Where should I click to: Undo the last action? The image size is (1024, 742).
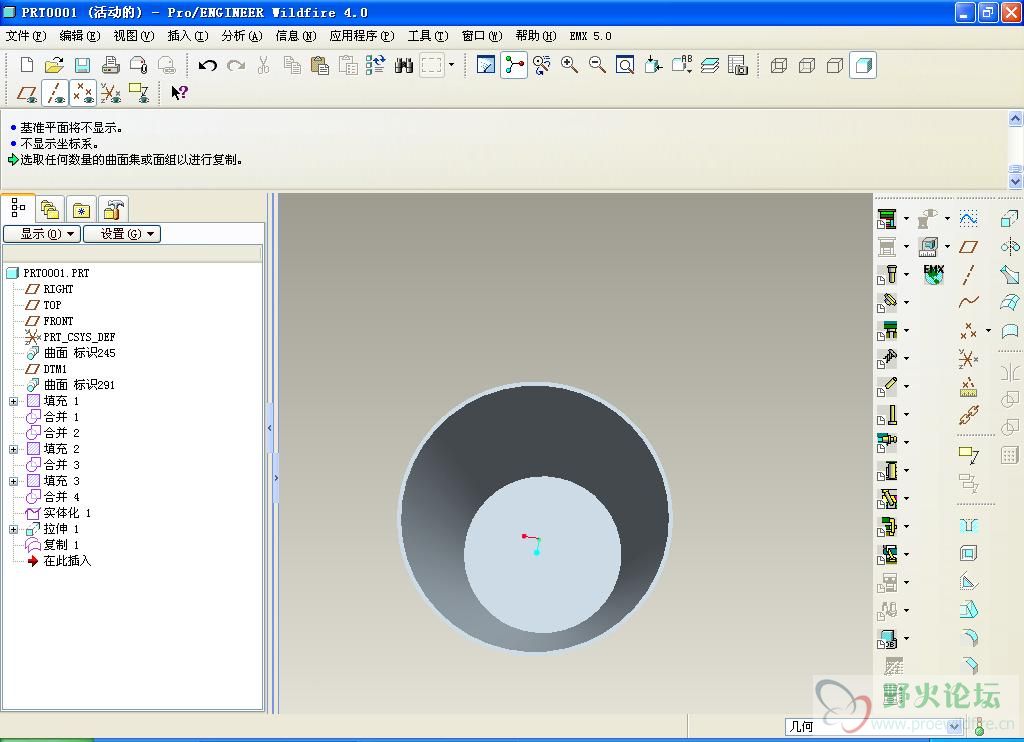(208, 65)
